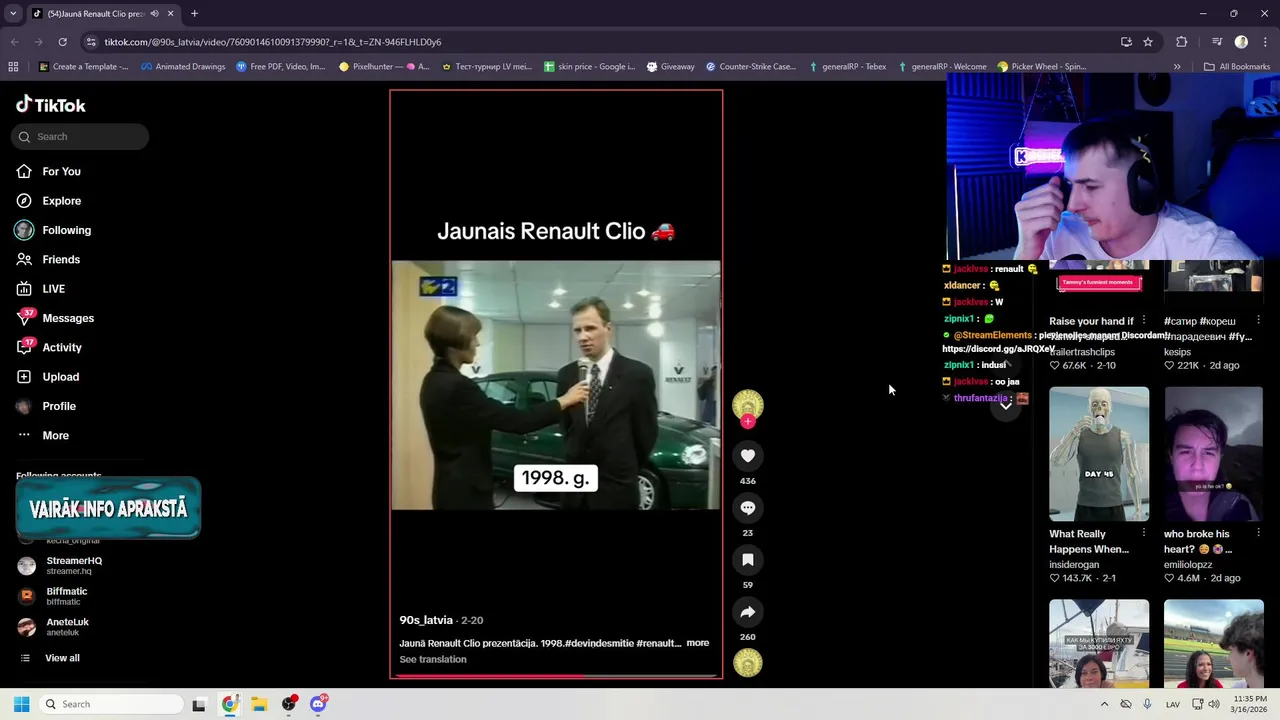Open a new browser tab
Image resolution: width=1280 pixels, height=720 pixels.
point(194,14)
